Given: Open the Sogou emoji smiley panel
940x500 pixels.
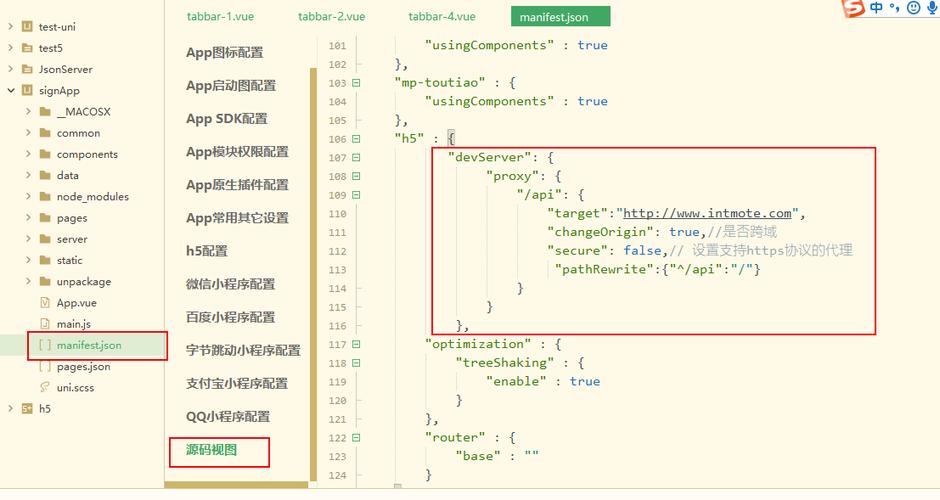Looking at the screenshot, I should pyautogui.click(x=914, y=8).
